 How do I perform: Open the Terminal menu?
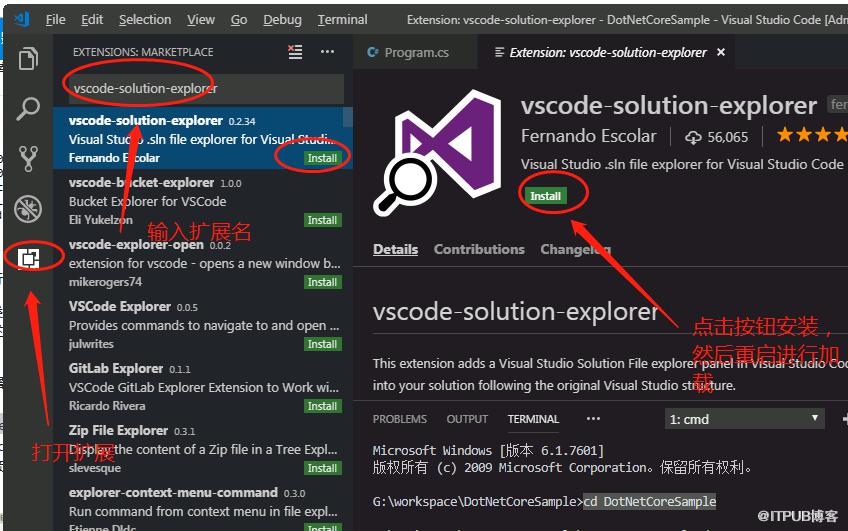[x=342, y=20]
